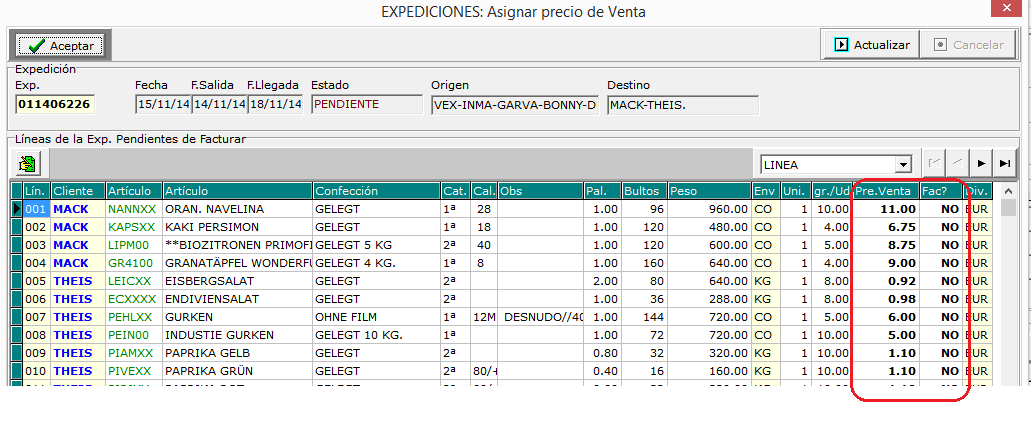
Task: Toggle Fac? value for EISBERGSALAT row
Action: pyautogui.click(x=940, y=281)
